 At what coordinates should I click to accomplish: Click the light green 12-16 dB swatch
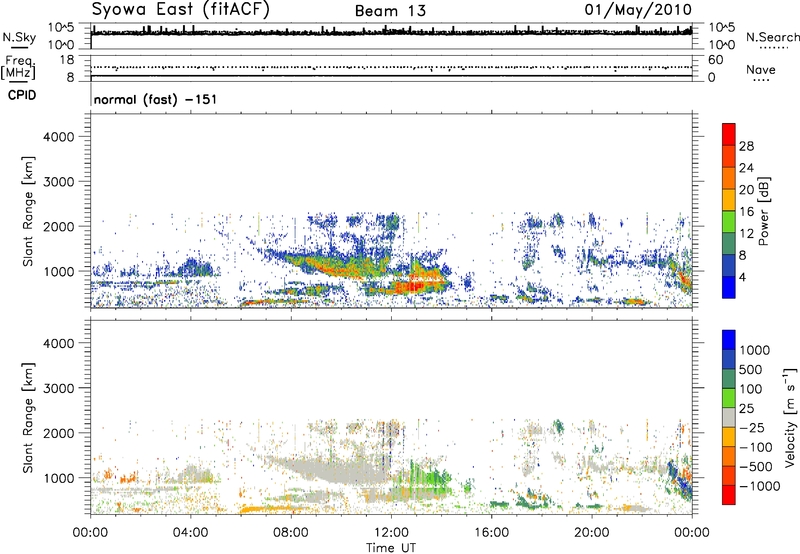(729, 221)
